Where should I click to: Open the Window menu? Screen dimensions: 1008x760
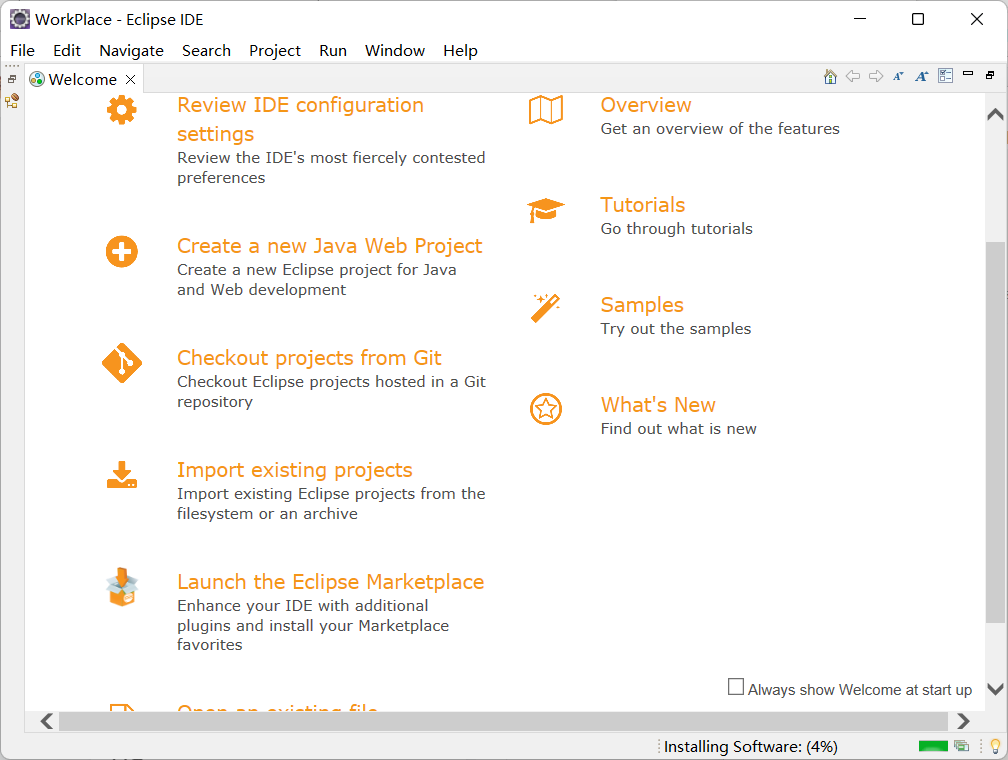coord(395,51)
